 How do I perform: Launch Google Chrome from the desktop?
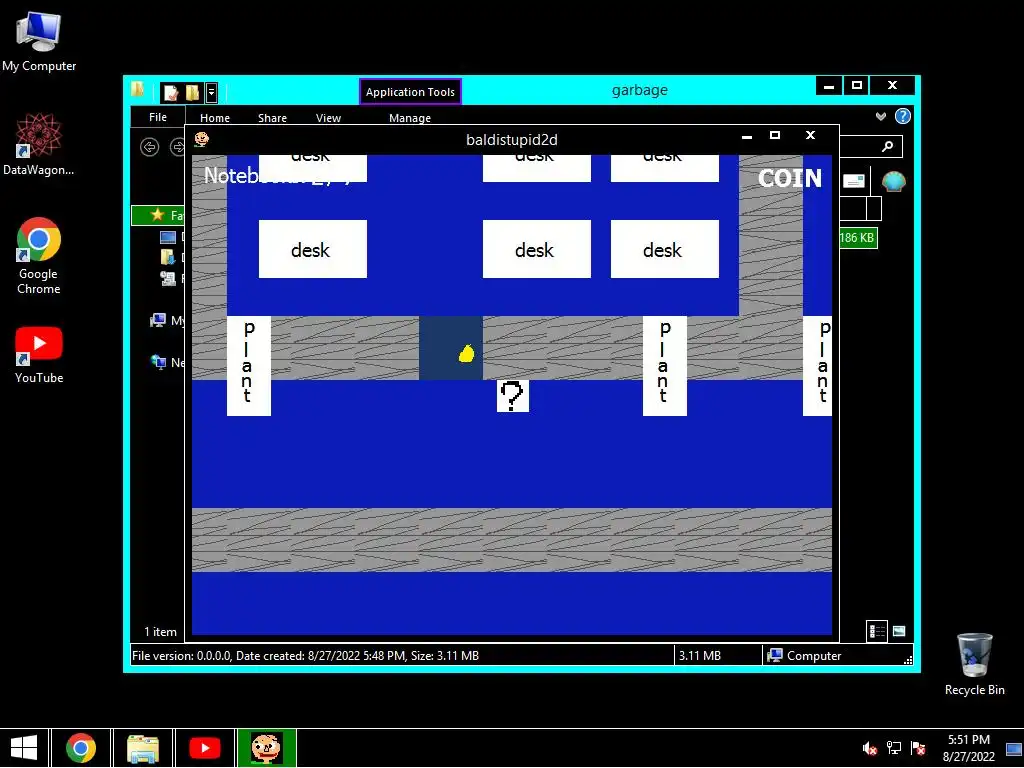39,255
